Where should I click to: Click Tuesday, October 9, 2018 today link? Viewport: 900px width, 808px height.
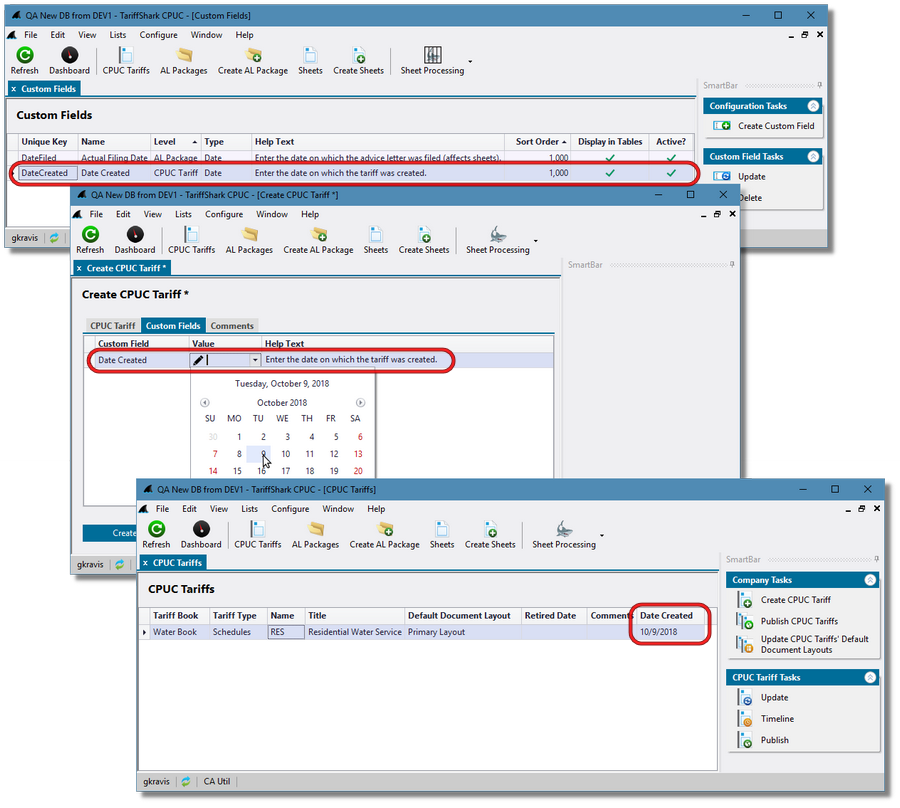click(282, 383)
